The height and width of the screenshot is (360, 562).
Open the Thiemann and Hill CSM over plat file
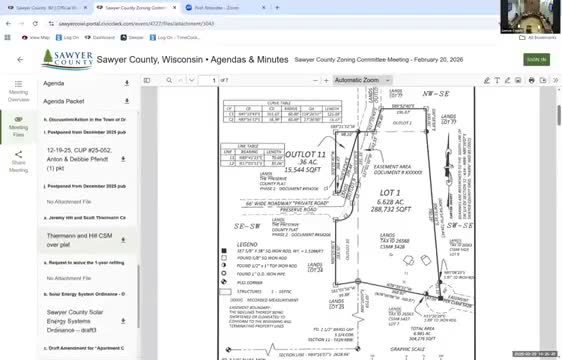(x=80, y=240)
